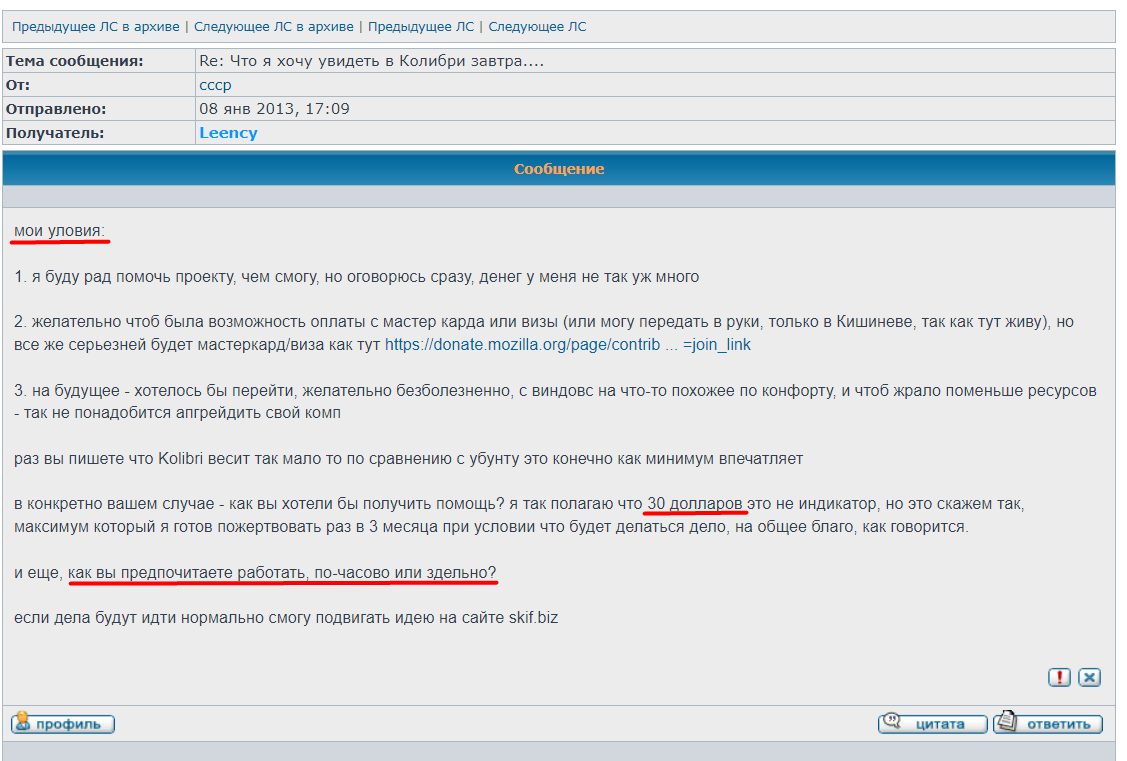Click the sent date 08 янв 2013
Viewport: 1127px width, 761px height.
[274, 109]
